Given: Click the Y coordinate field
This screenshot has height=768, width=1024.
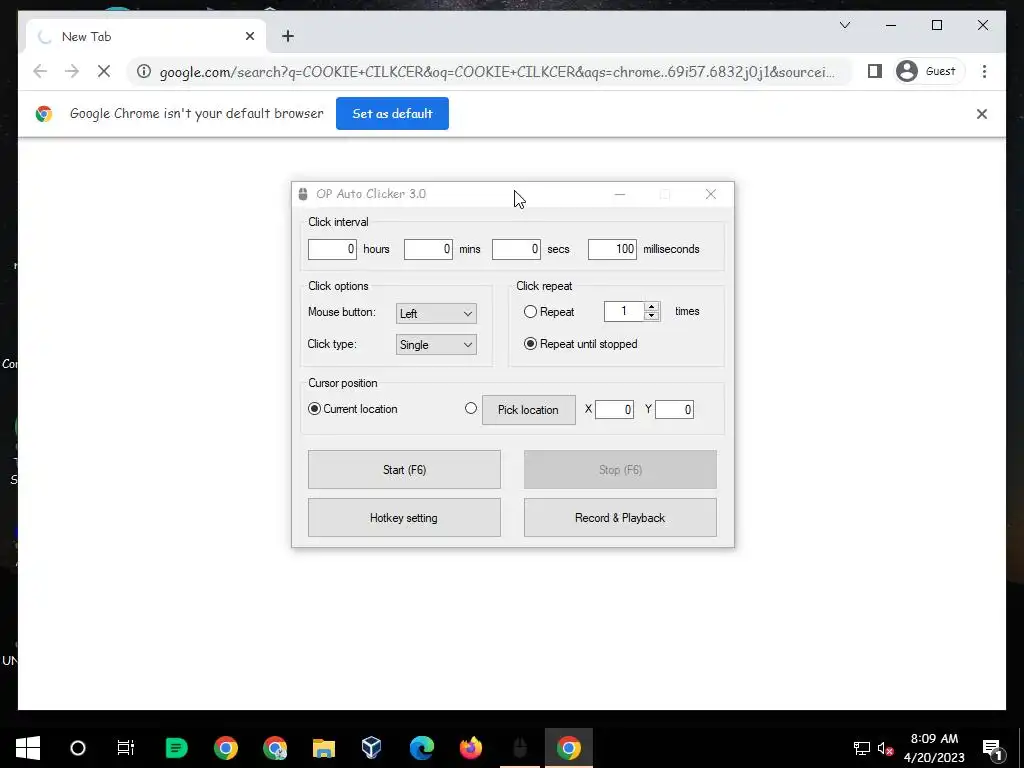Looking at the screenshot, I should tap(674, 409).
